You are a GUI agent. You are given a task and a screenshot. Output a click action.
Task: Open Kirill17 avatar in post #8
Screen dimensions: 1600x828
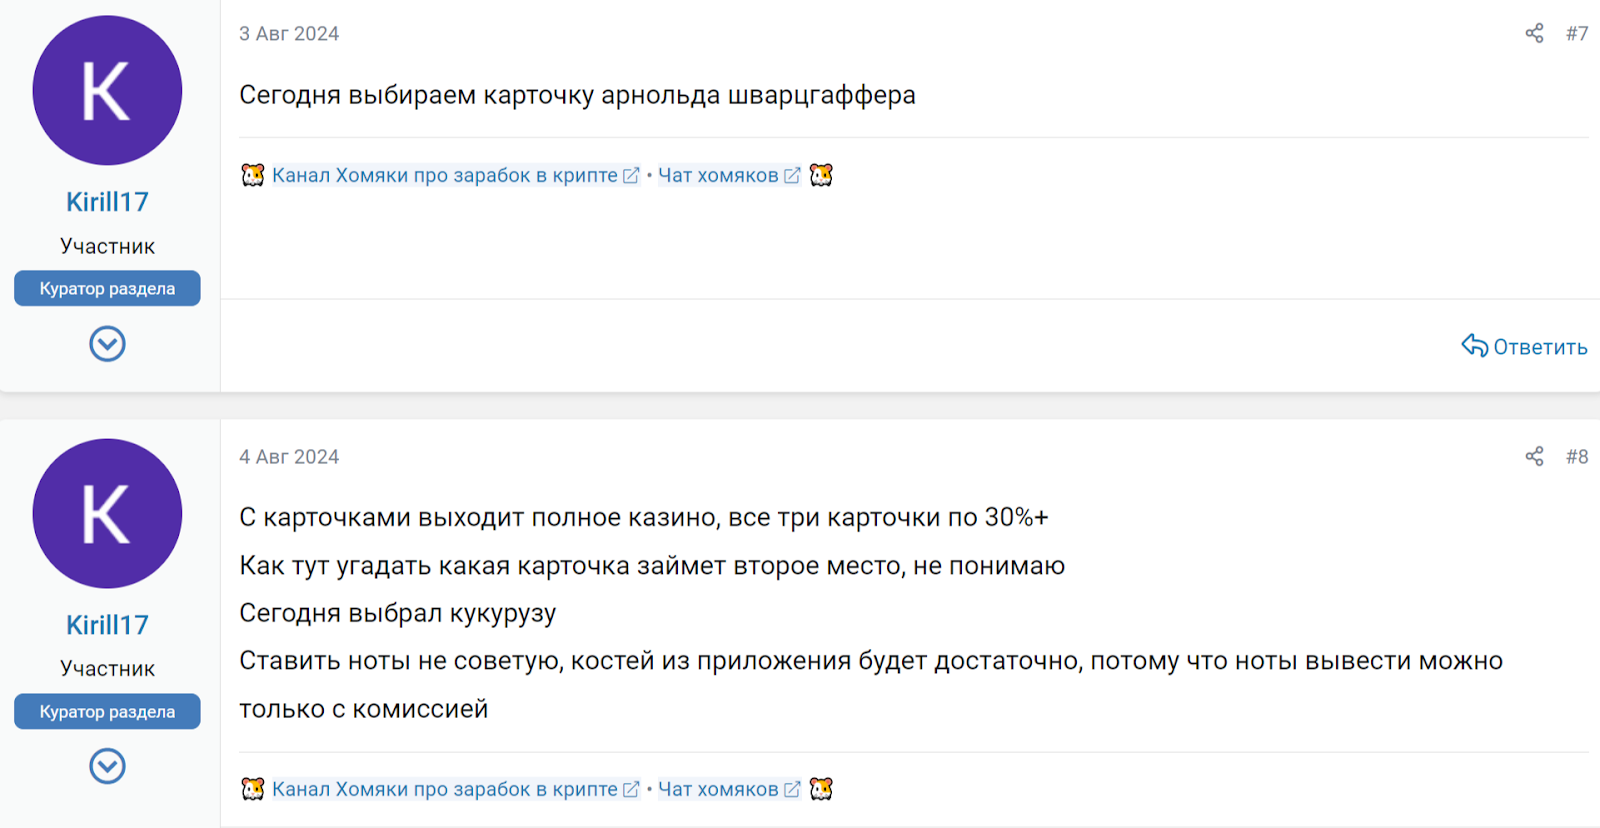pos(107,514)
